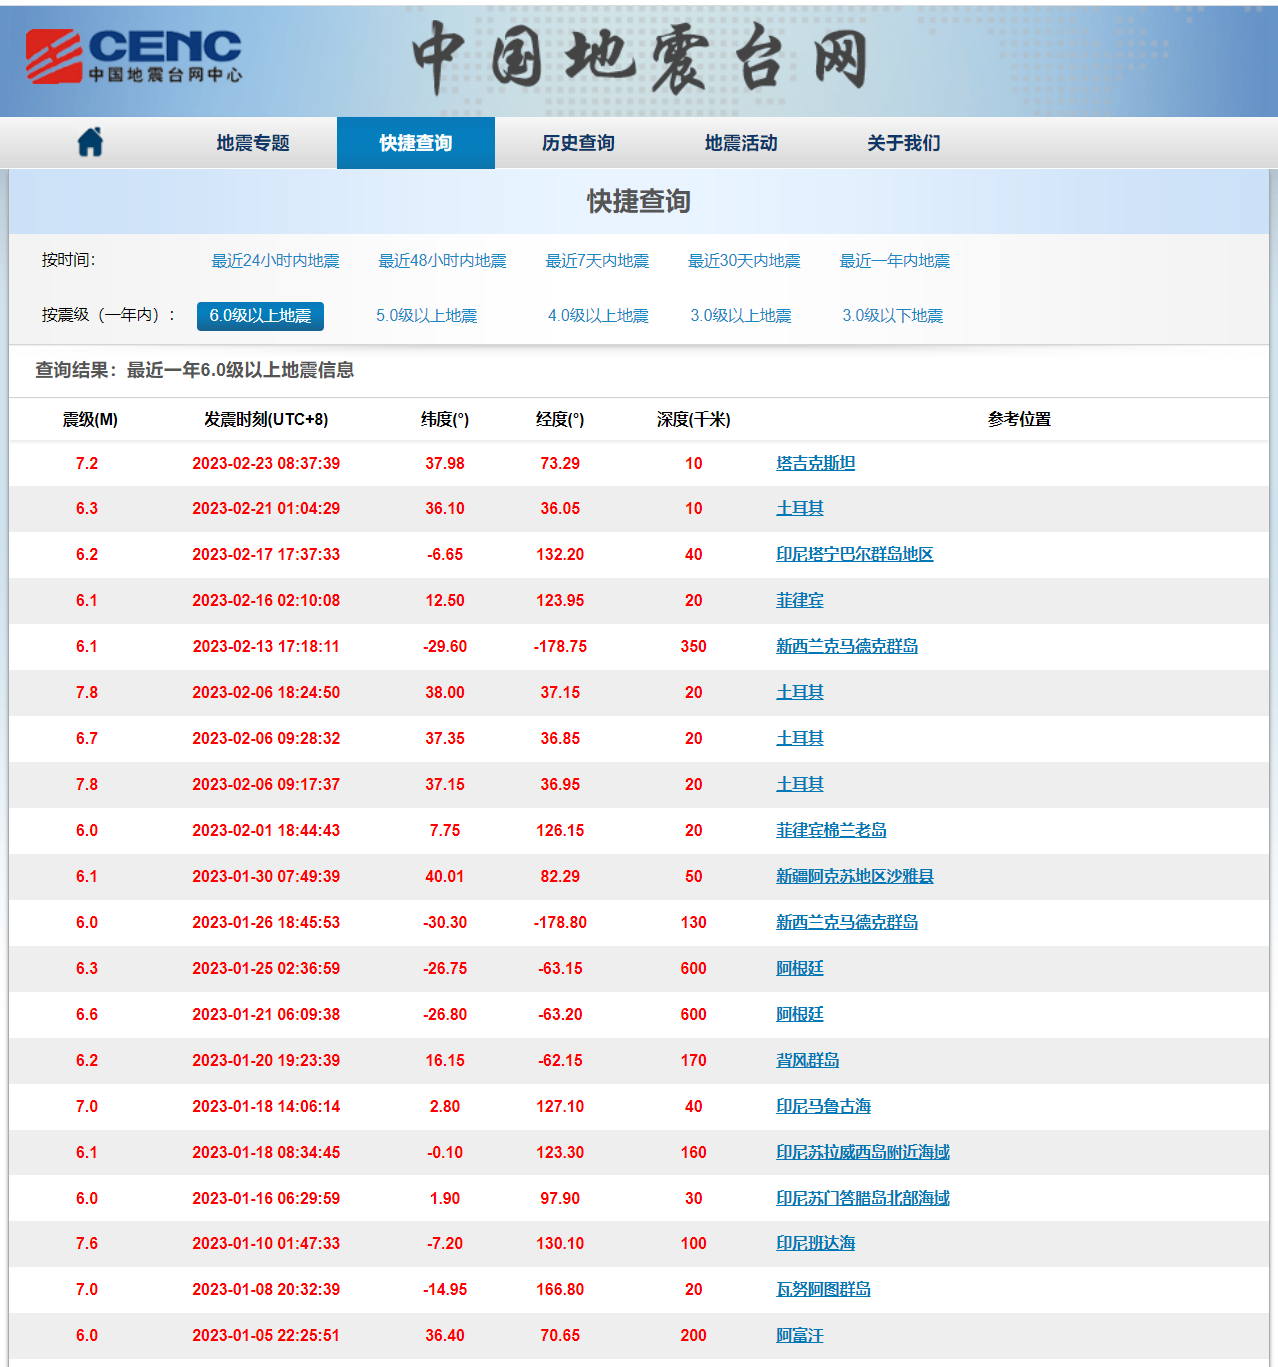Select longitude value 166.80
1278x1367 pixels.
click(x=560, y=1289)
